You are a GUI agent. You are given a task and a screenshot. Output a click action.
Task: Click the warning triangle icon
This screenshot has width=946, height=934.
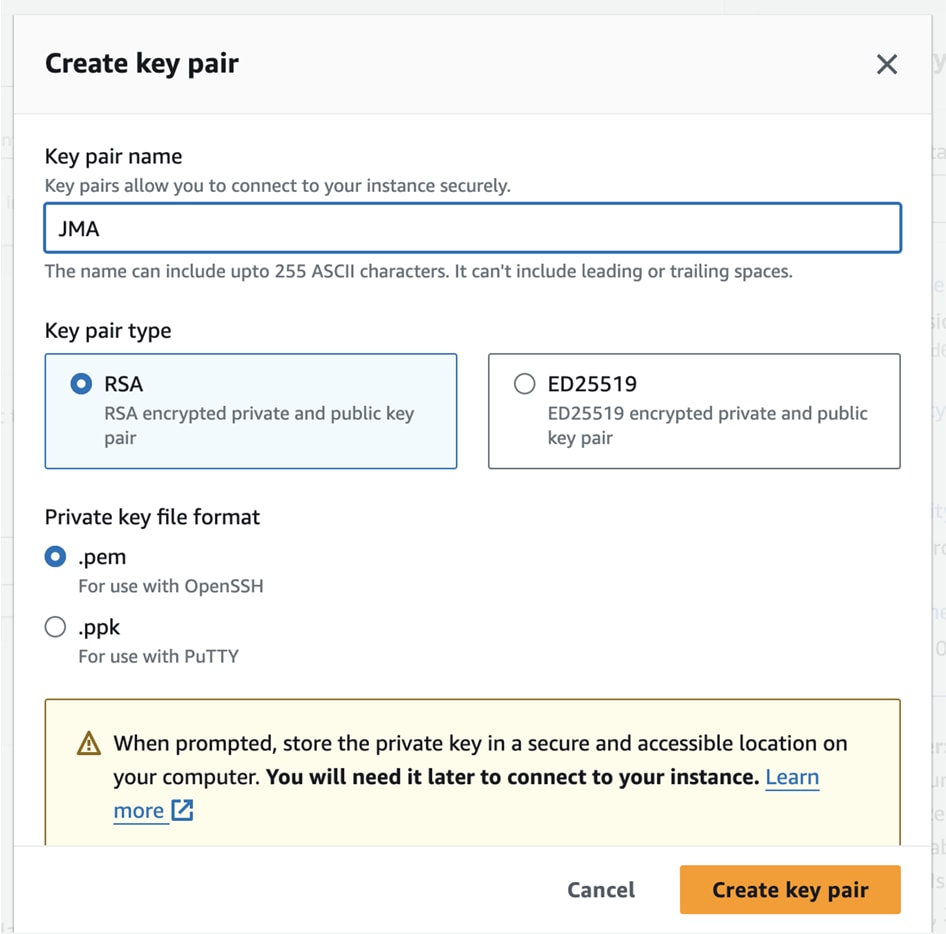pos(89,743)
